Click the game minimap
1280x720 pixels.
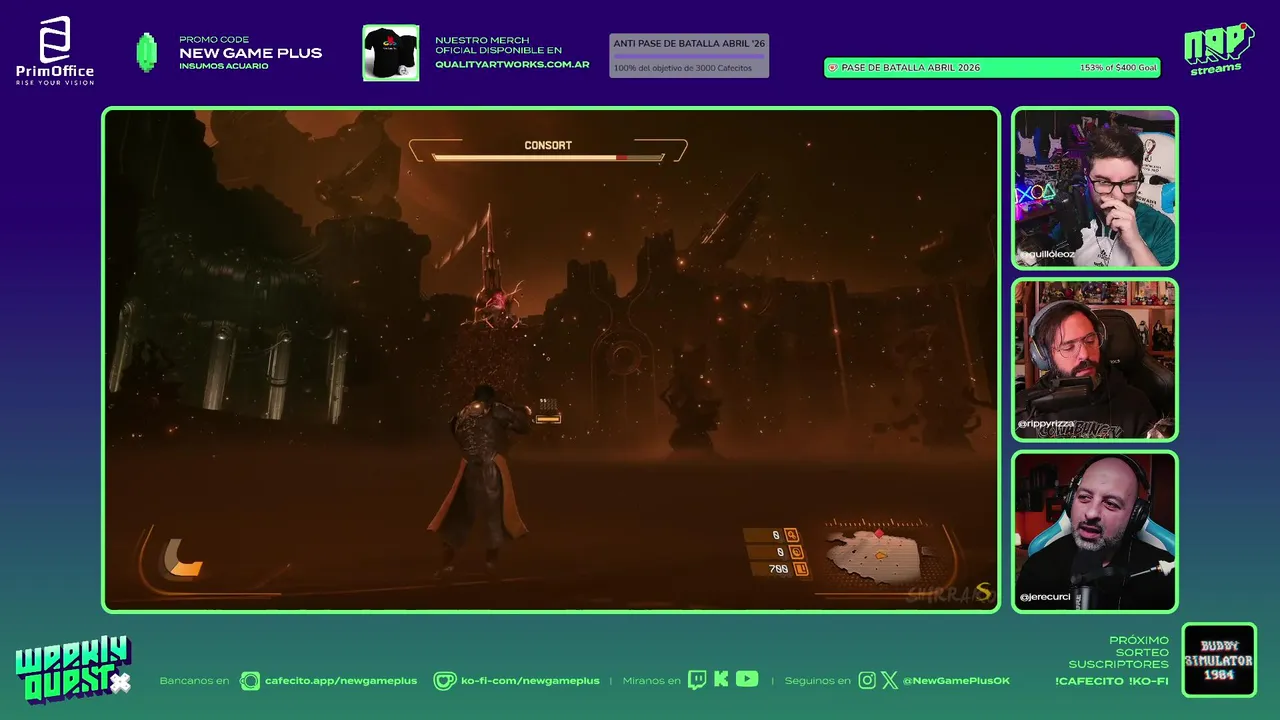point(880,555)
